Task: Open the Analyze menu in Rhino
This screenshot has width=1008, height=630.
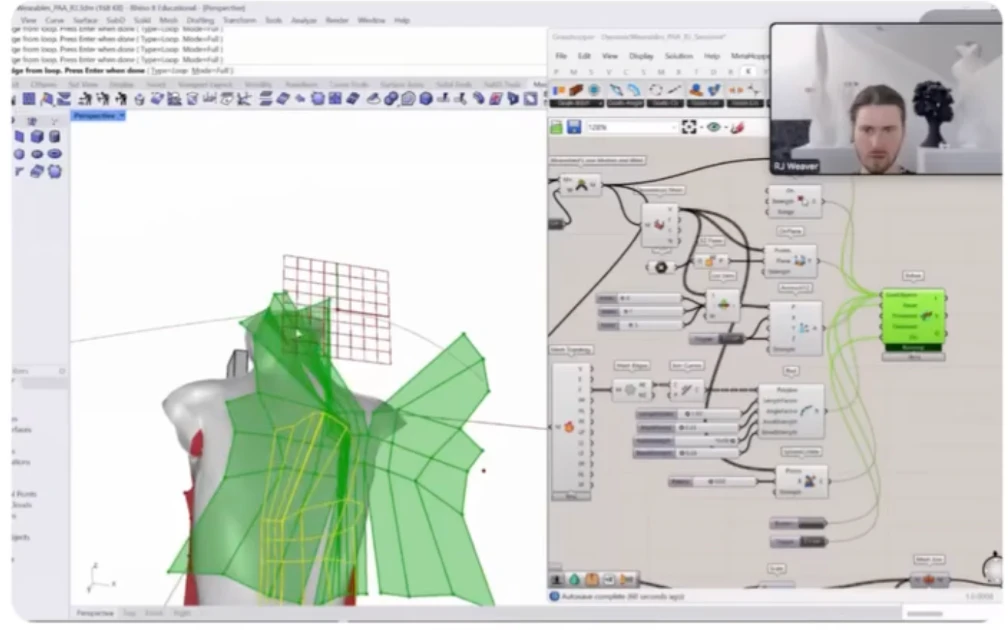Action: [x=303, y=21]
